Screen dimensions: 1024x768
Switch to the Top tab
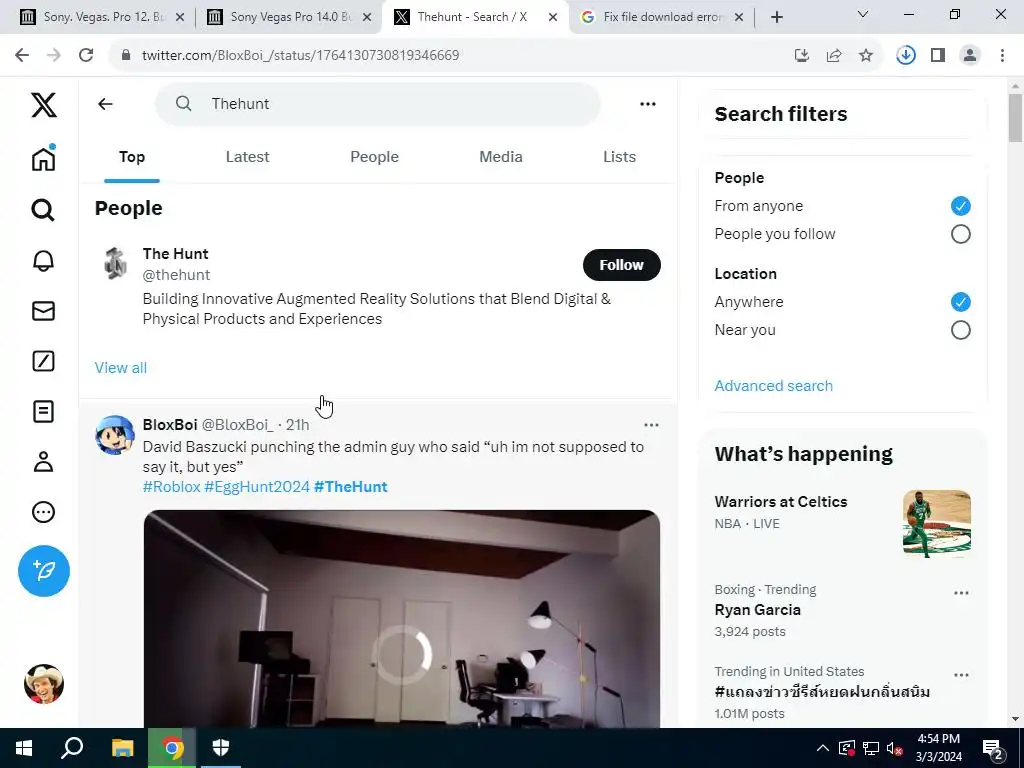(132, 157)
